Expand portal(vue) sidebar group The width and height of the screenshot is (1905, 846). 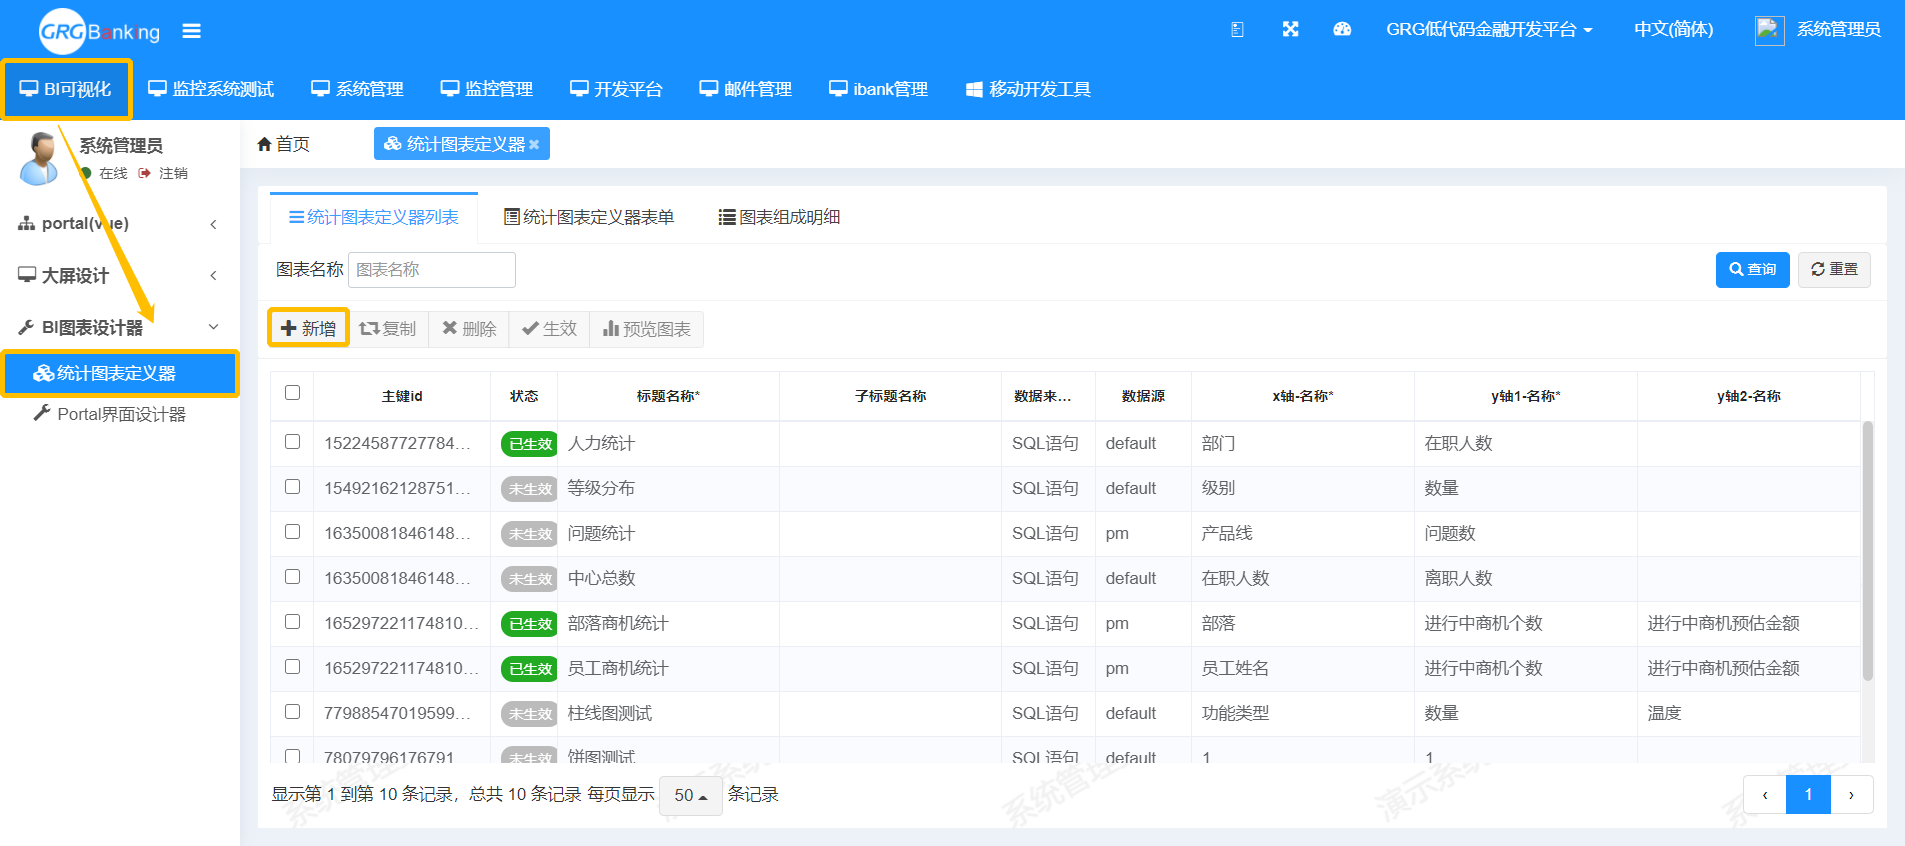click(118, 223)
